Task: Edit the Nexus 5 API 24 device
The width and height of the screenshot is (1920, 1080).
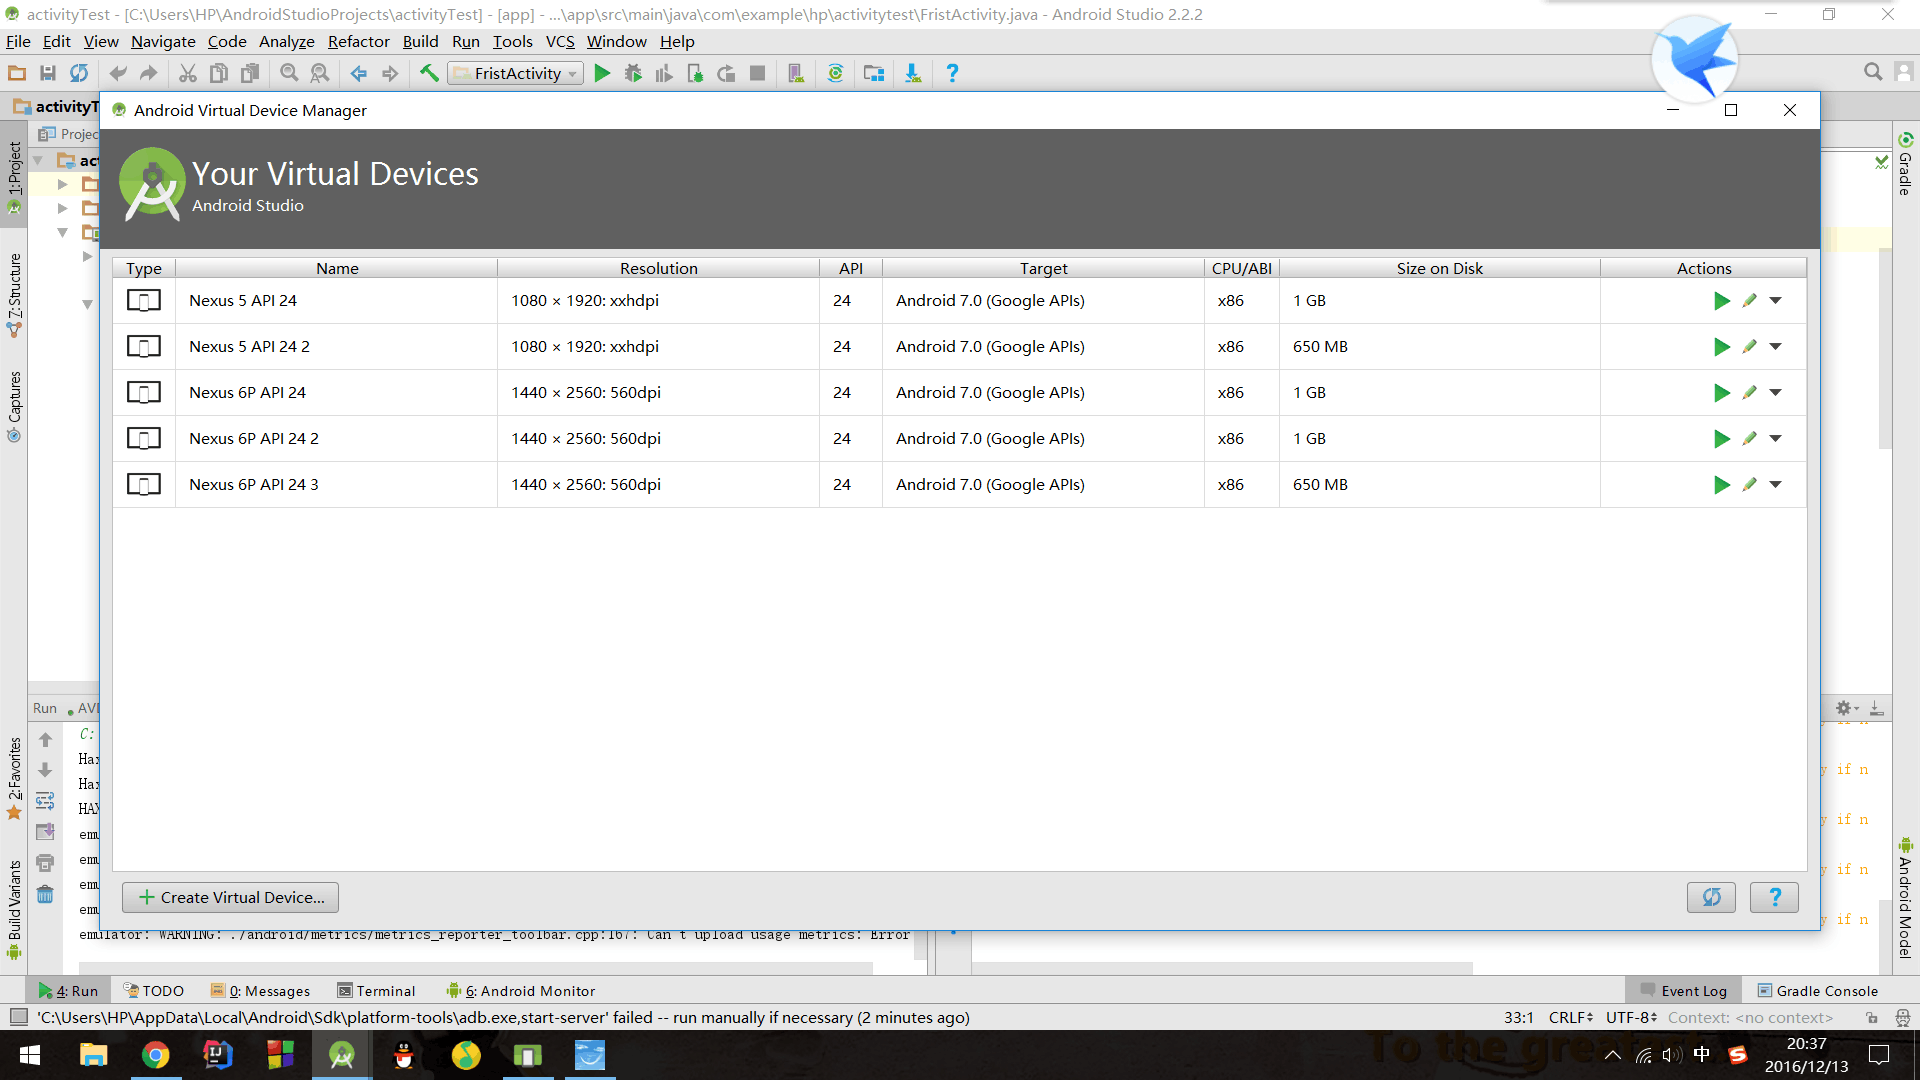Action: click(1749, 301)
